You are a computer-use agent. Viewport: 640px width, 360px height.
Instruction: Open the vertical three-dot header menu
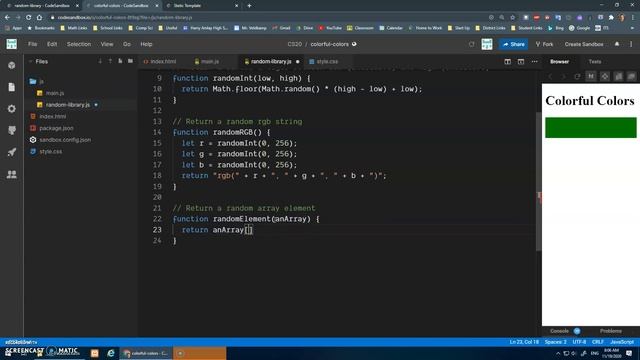tap(631, 44)
